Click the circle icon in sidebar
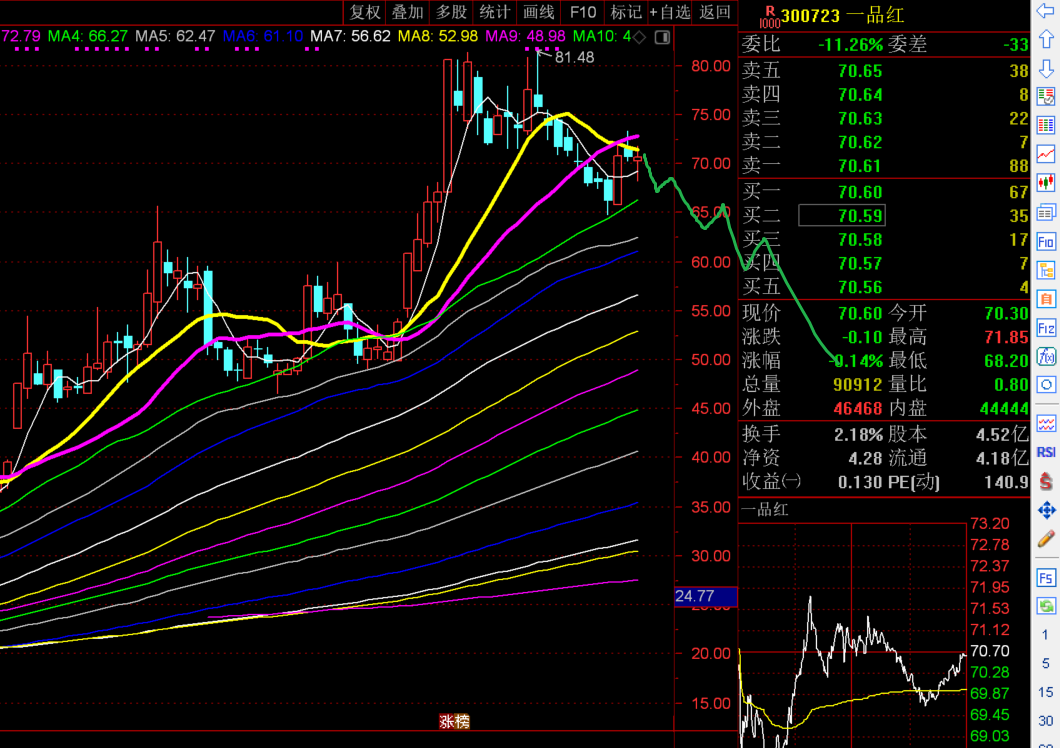Image resolution: width=1060 pixels, height=748 pixels. click(1046, 385)
